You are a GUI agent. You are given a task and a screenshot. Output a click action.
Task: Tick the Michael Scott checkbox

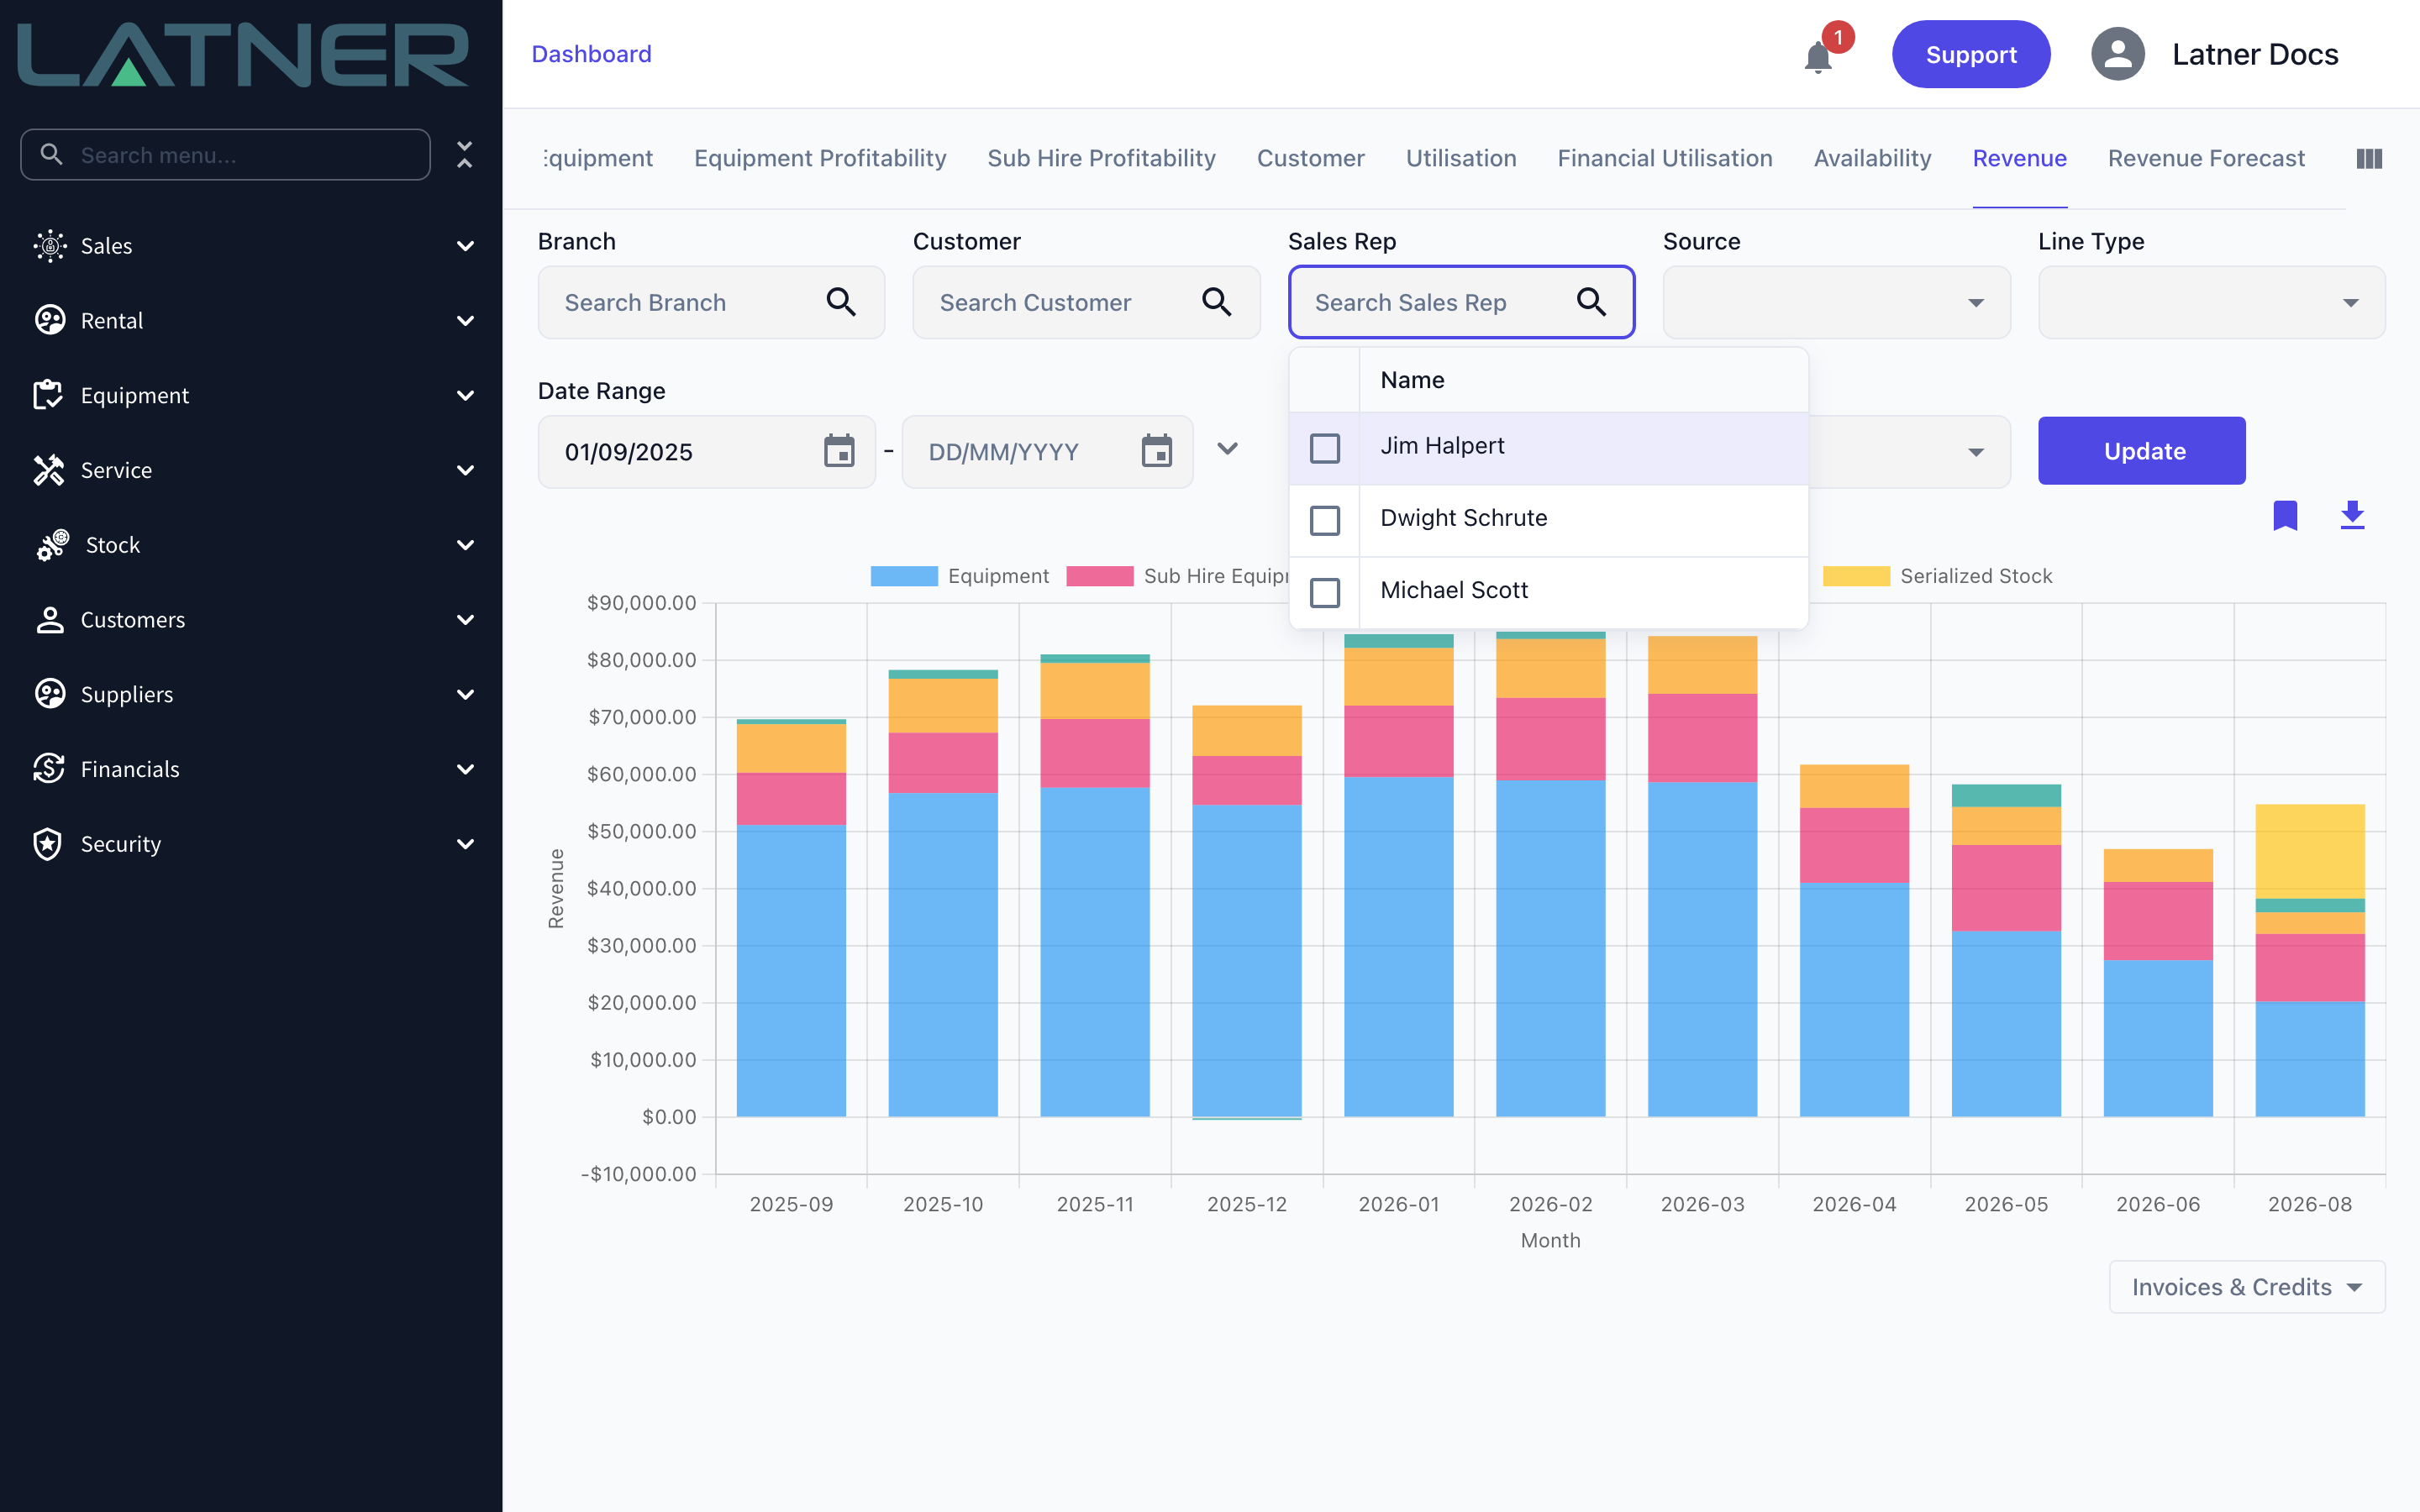point(1325,592)
